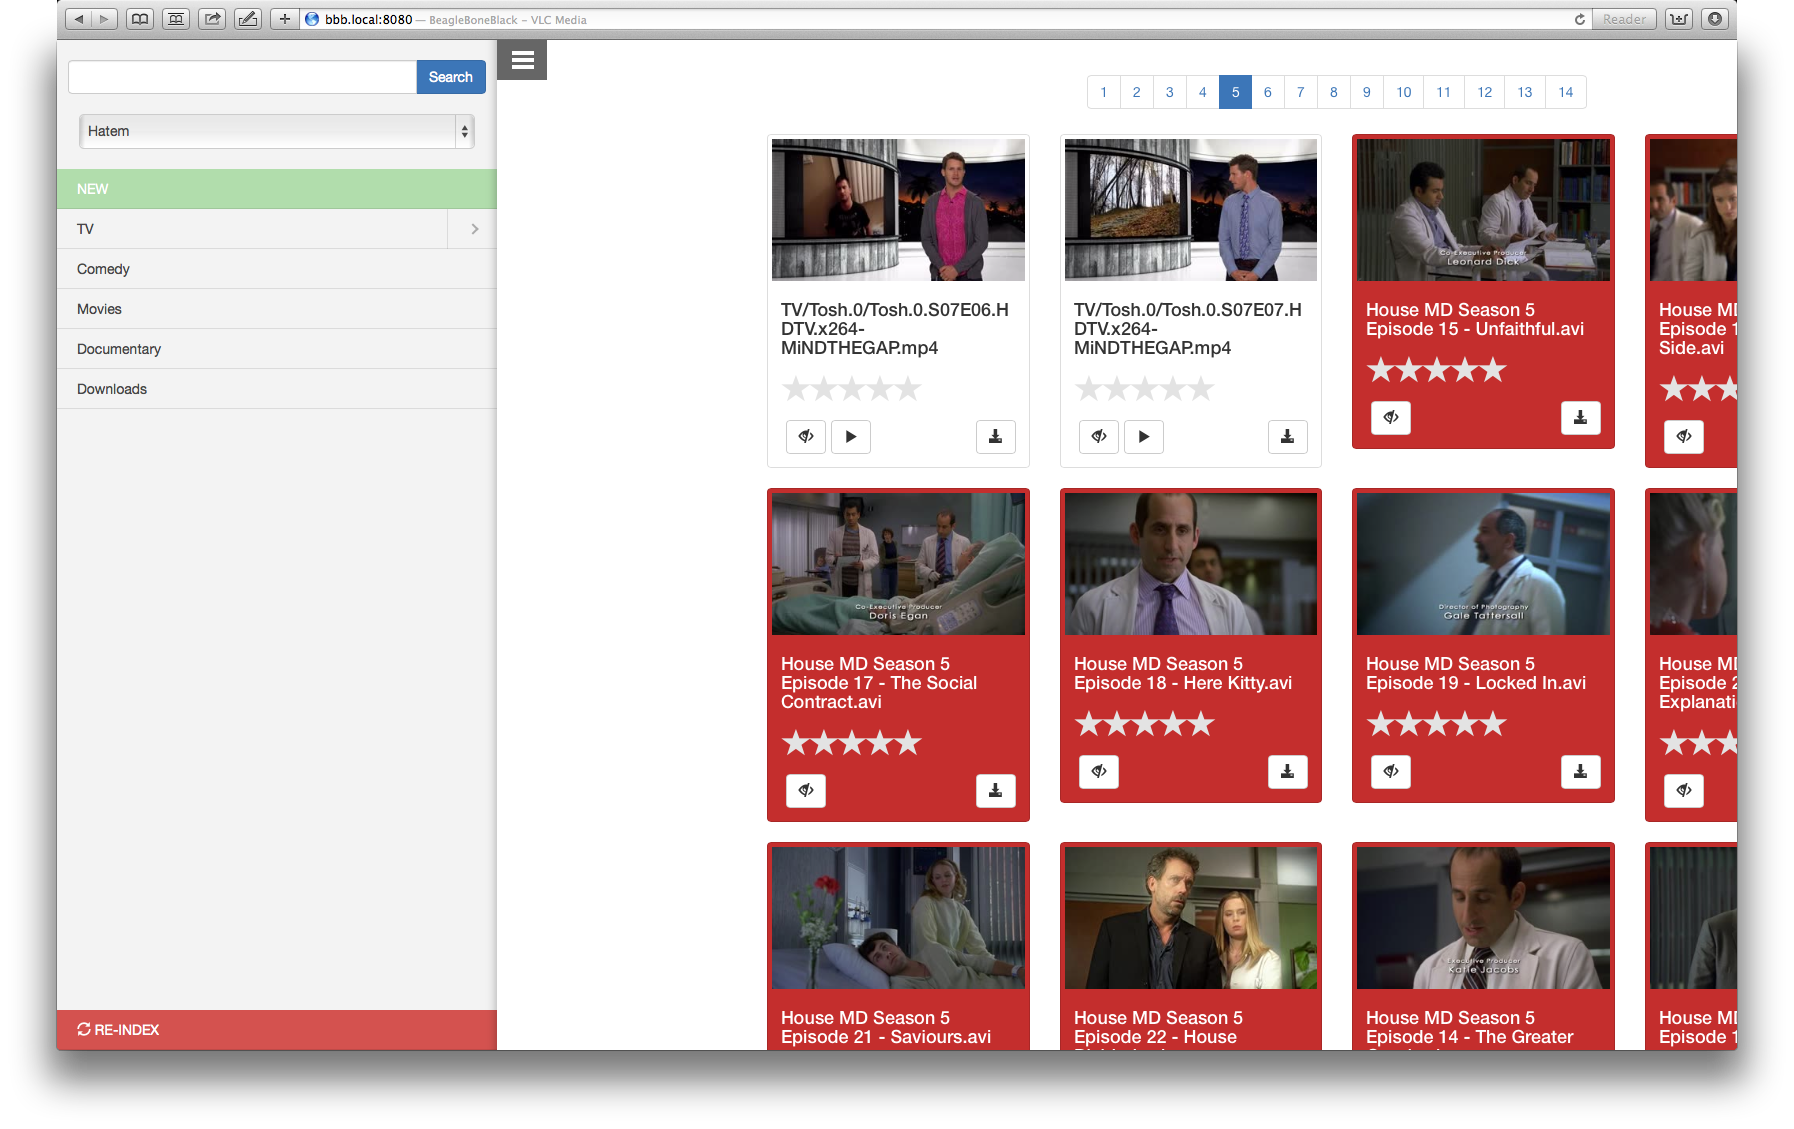The height and width of the screenshot is (1129, 1794).
Task: Go to page 9
Action: point(1367,92)
